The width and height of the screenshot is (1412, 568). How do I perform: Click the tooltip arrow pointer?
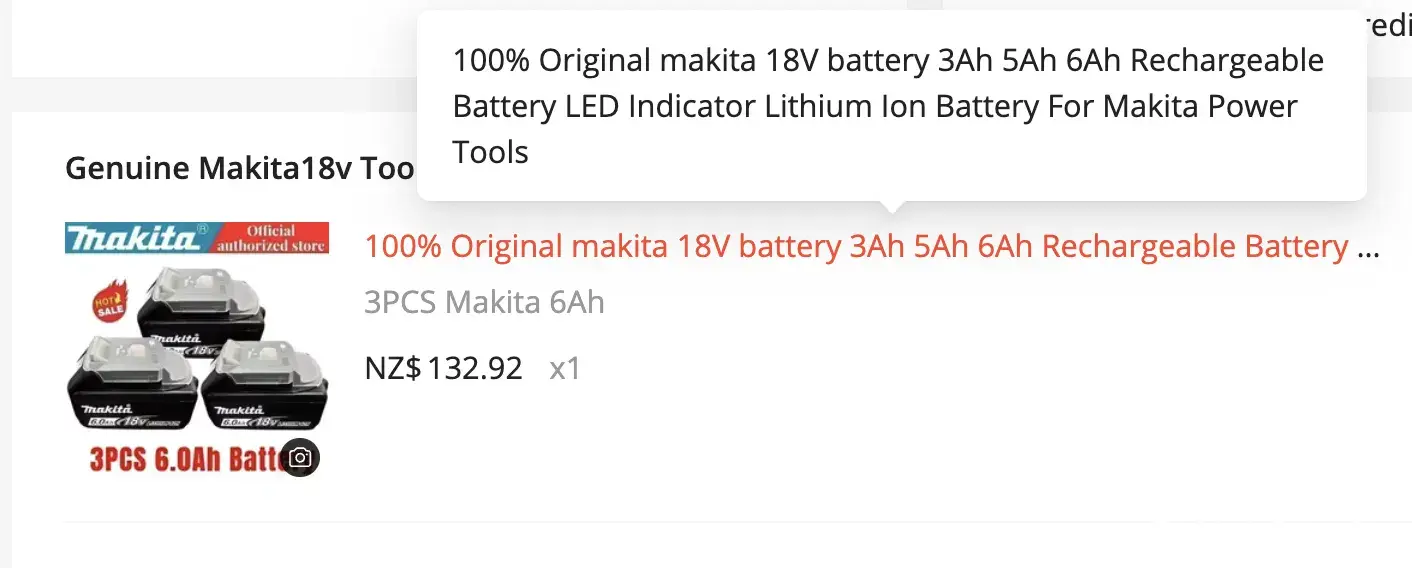click(x=892, y=207)
